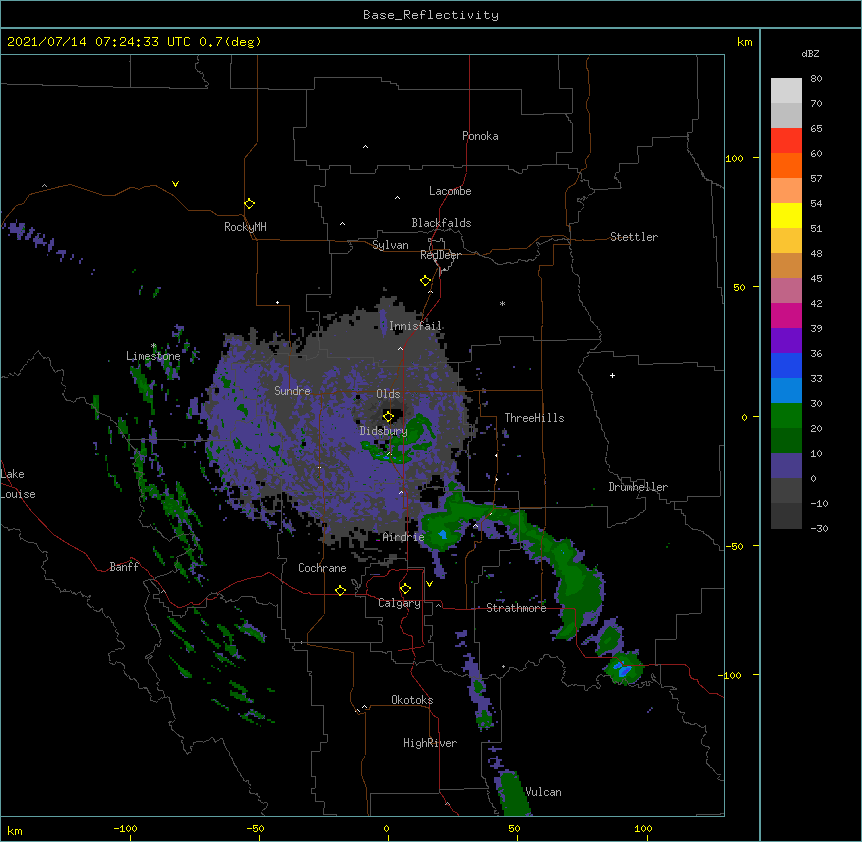
Task: Click the Stettler label
Action: 633,237
